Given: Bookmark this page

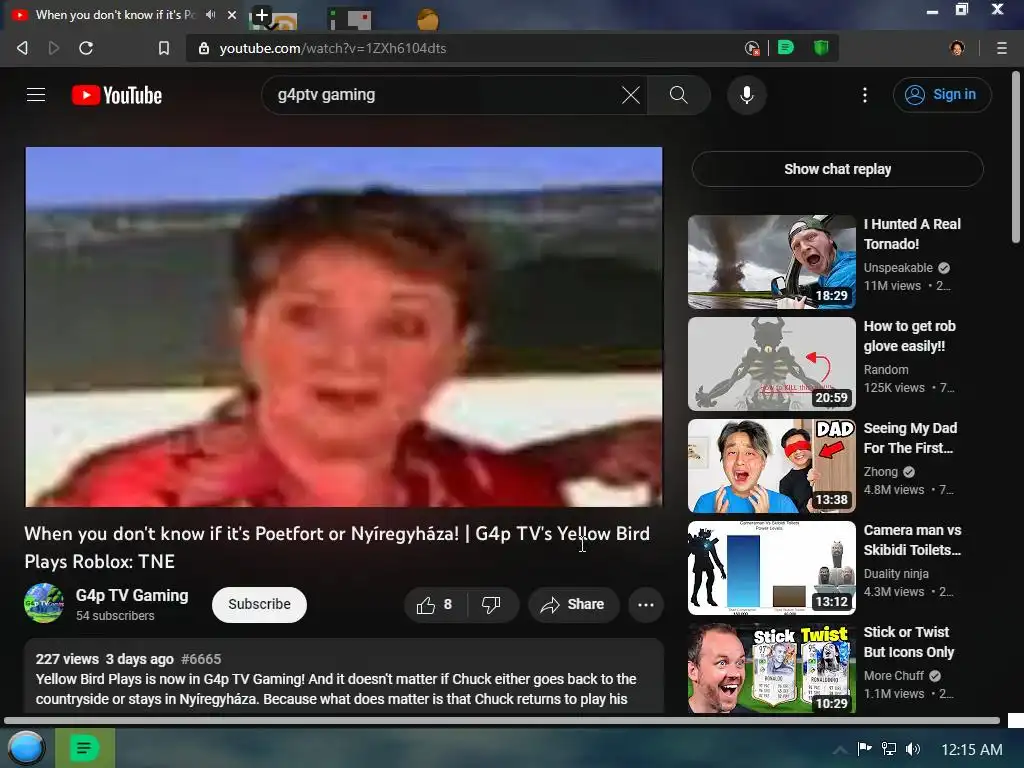Looking at the screenshot, I should point(164,48).
